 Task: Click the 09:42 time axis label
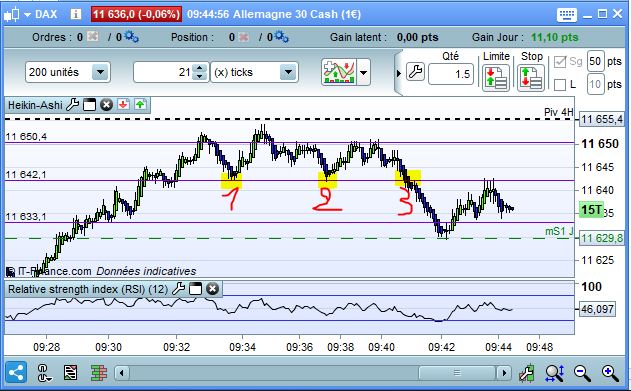tap(441, 347)
